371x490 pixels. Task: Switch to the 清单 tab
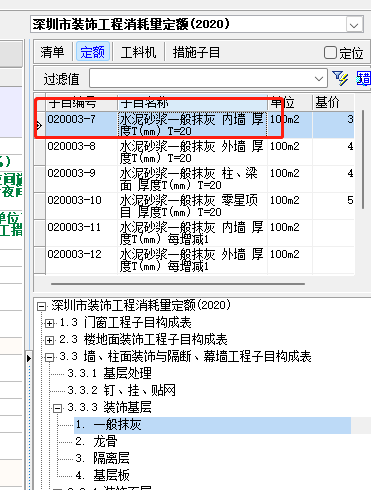(x=52, y=52)
